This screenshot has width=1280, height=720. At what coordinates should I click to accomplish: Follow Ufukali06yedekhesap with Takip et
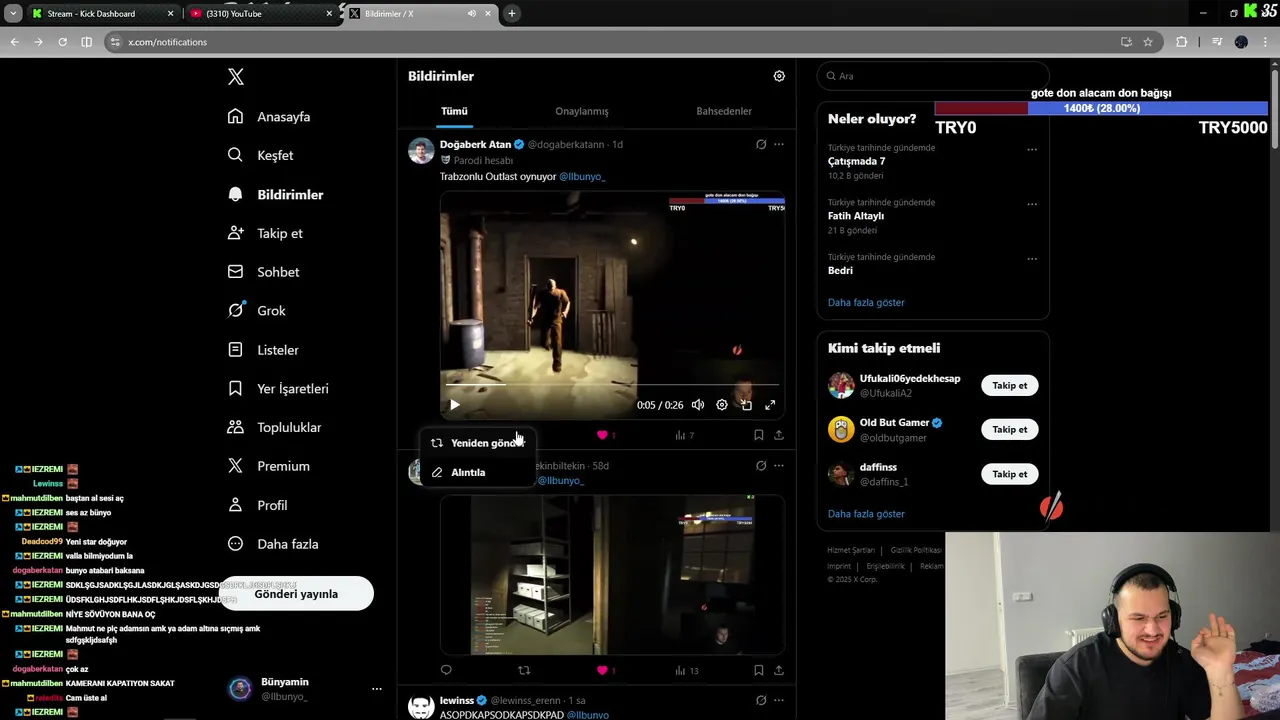point(1009,385)
